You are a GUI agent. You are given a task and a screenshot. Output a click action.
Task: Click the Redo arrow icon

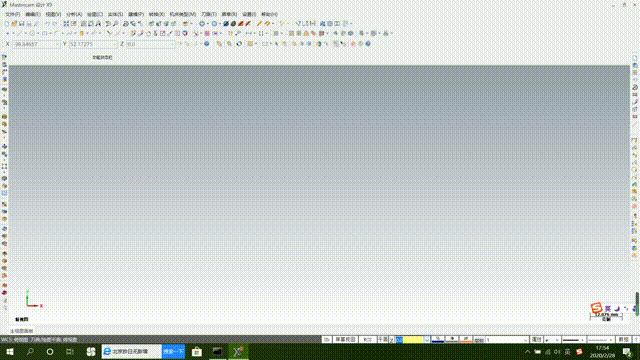(x=55, y=24)
